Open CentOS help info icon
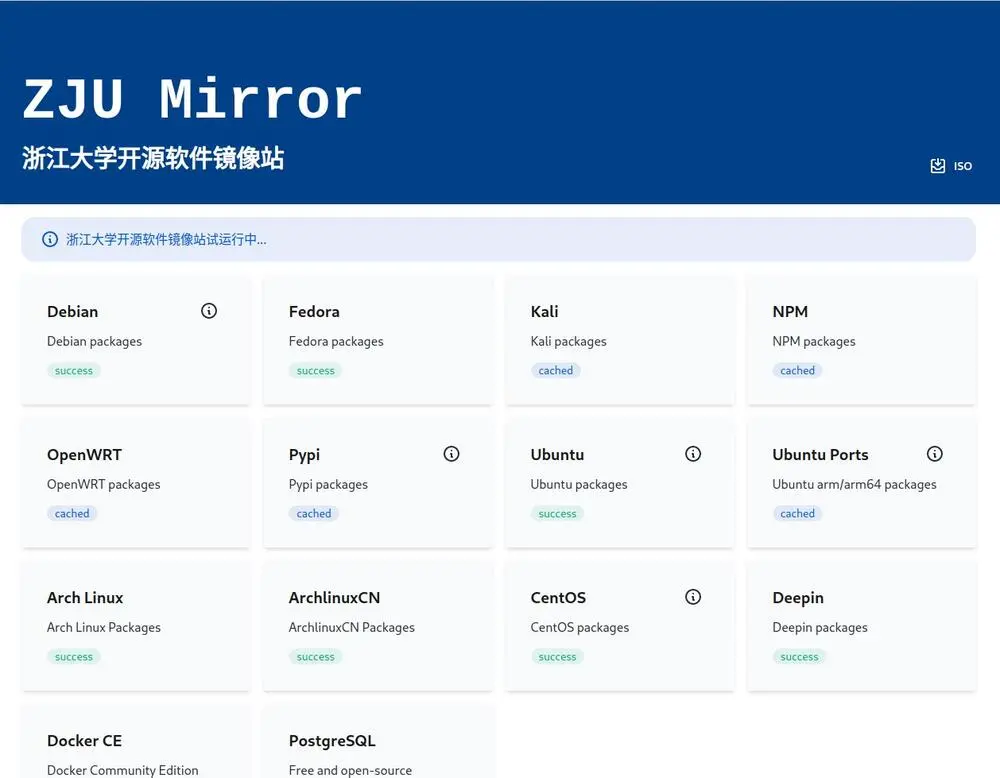1000x778 pixels. (693, 597)
